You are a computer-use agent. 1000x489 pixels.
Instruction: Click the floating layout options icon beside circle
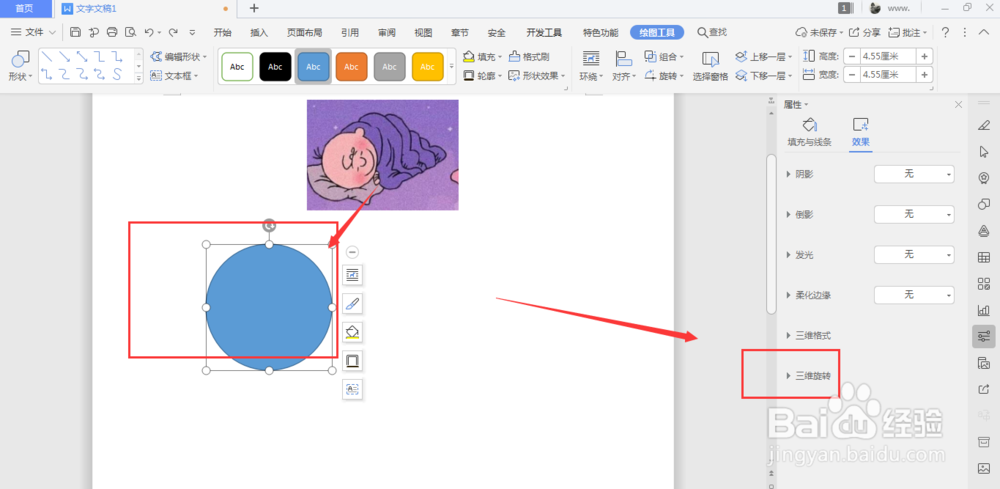point(352,275)
